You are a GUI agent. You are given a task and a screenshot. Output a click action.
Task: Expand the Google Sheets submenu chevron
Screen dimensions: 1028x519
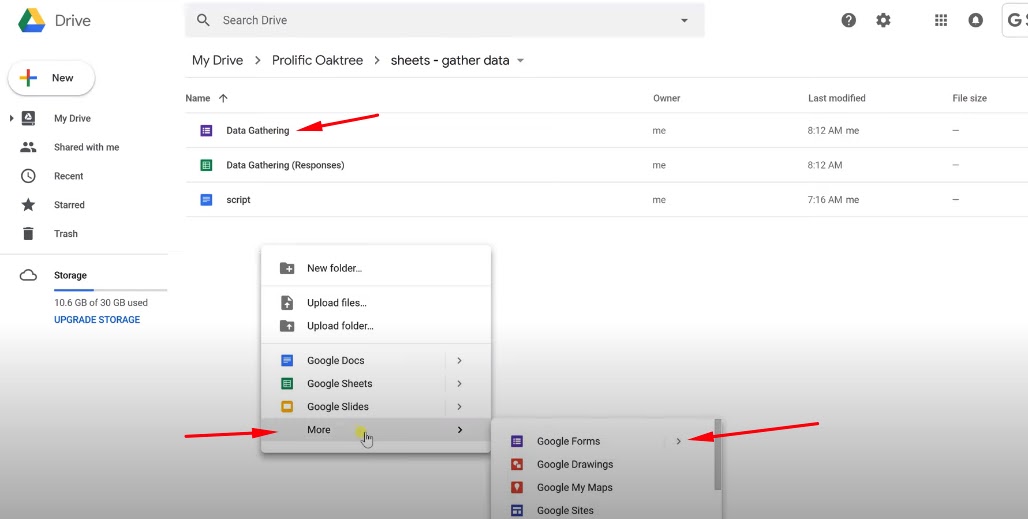460,383
